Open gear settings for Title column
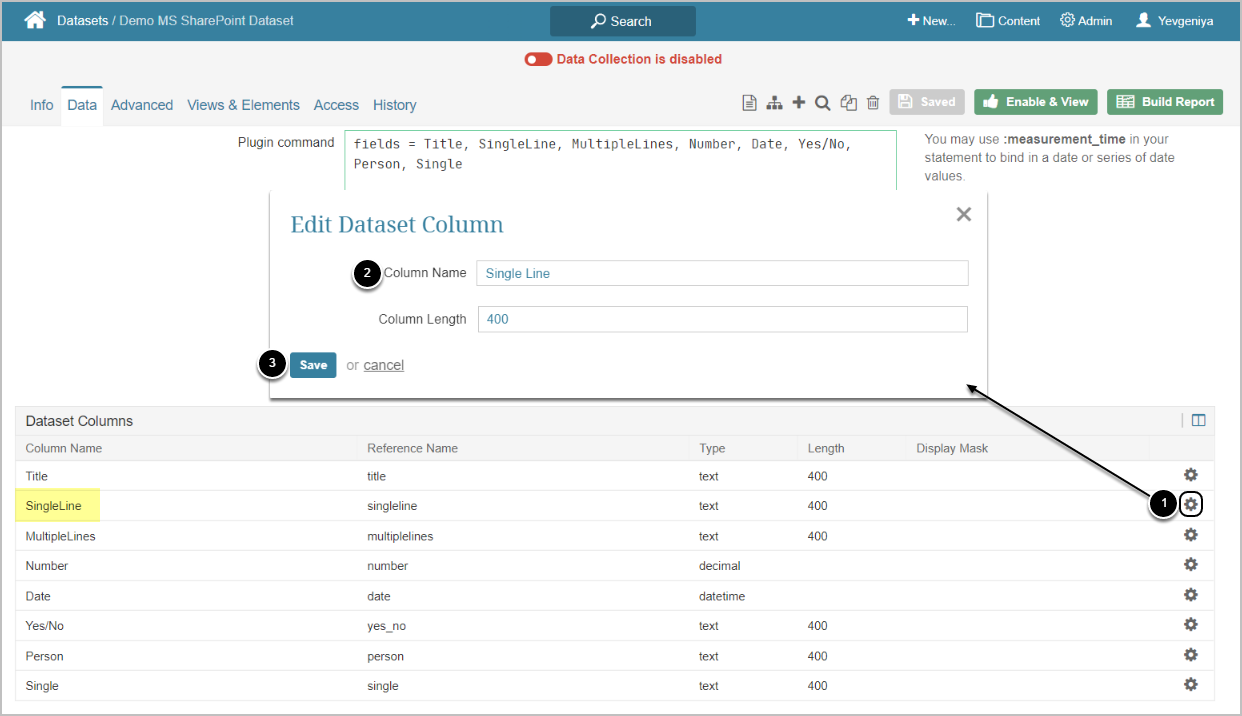This screenshot has width=1242, height=716. click(x=1190, y=475)
